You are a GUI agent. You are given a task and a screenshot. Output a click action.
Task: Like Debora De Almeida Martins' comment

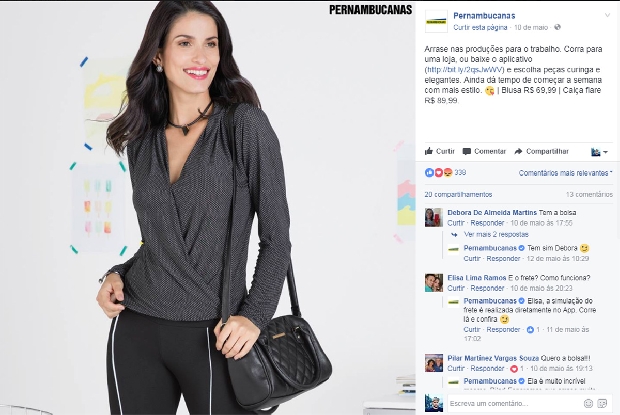pos(456,223)
